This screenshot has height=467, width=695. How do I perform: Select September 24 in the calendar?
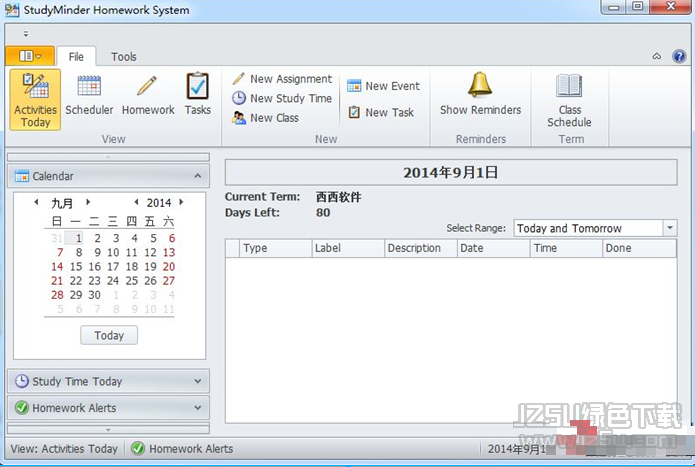coord(113,281)
